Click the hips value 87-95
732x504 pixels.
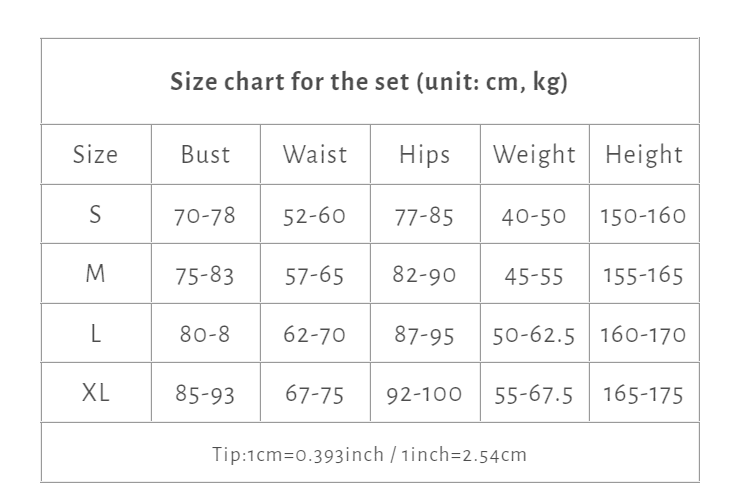click(424, 334)
